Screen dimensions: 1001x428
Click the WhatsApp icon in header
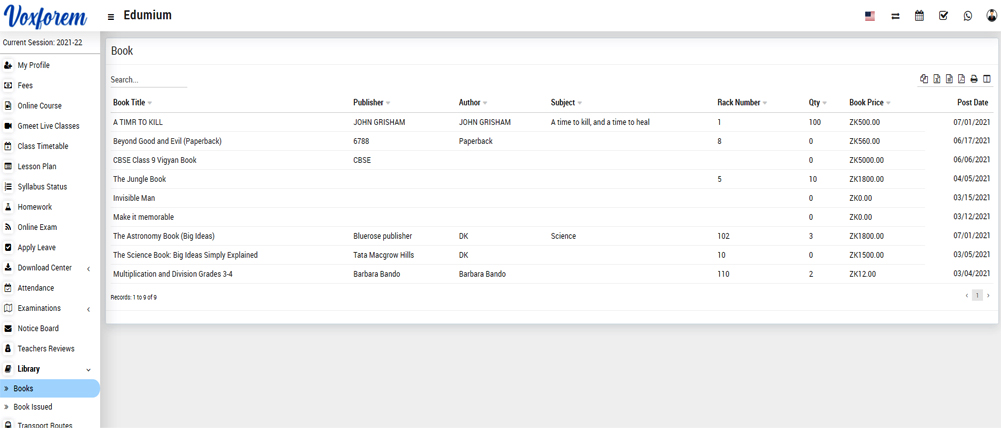[x=968, y=16]
